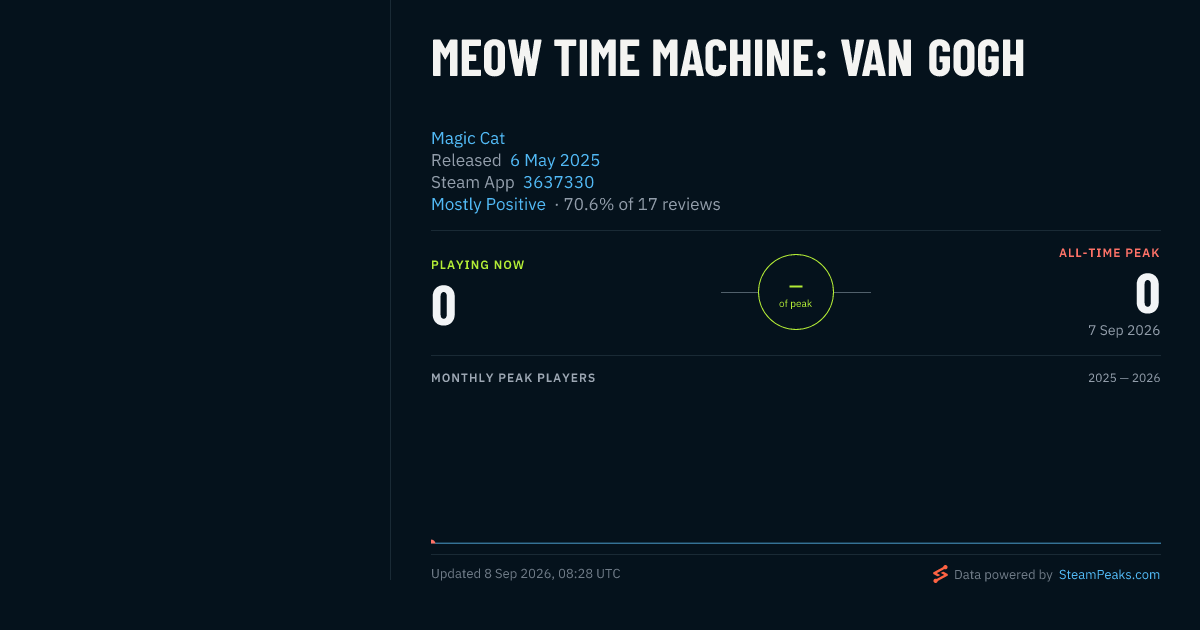Click the SteamPeaks logo icon
This screenshot has width=1200, height=630.
coord(940,574)
